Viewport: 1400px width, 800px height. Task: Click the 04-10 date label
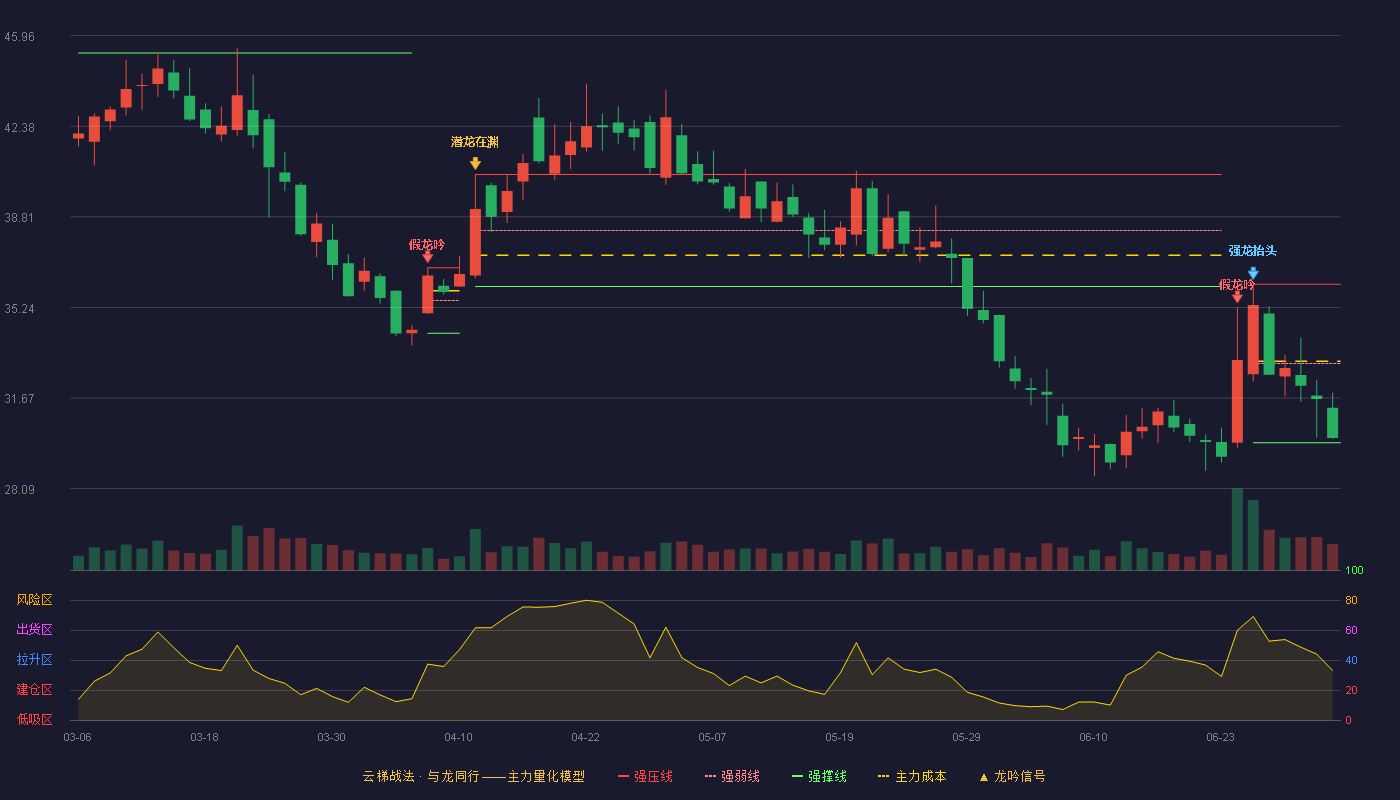458,737
